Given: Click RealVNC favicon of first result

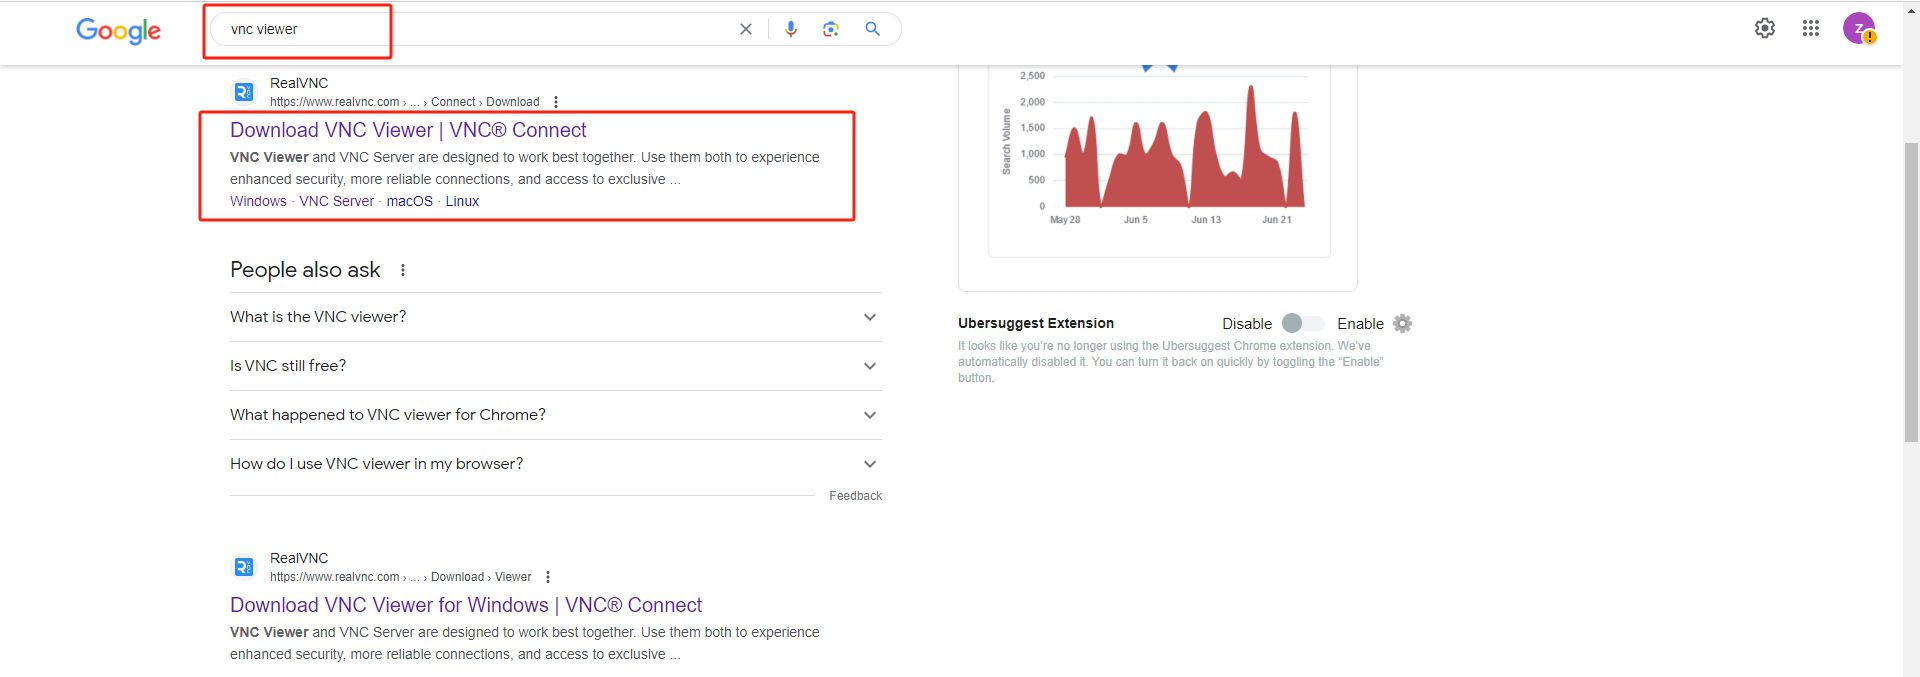Looking at the screenshot, I should [244, 92].
